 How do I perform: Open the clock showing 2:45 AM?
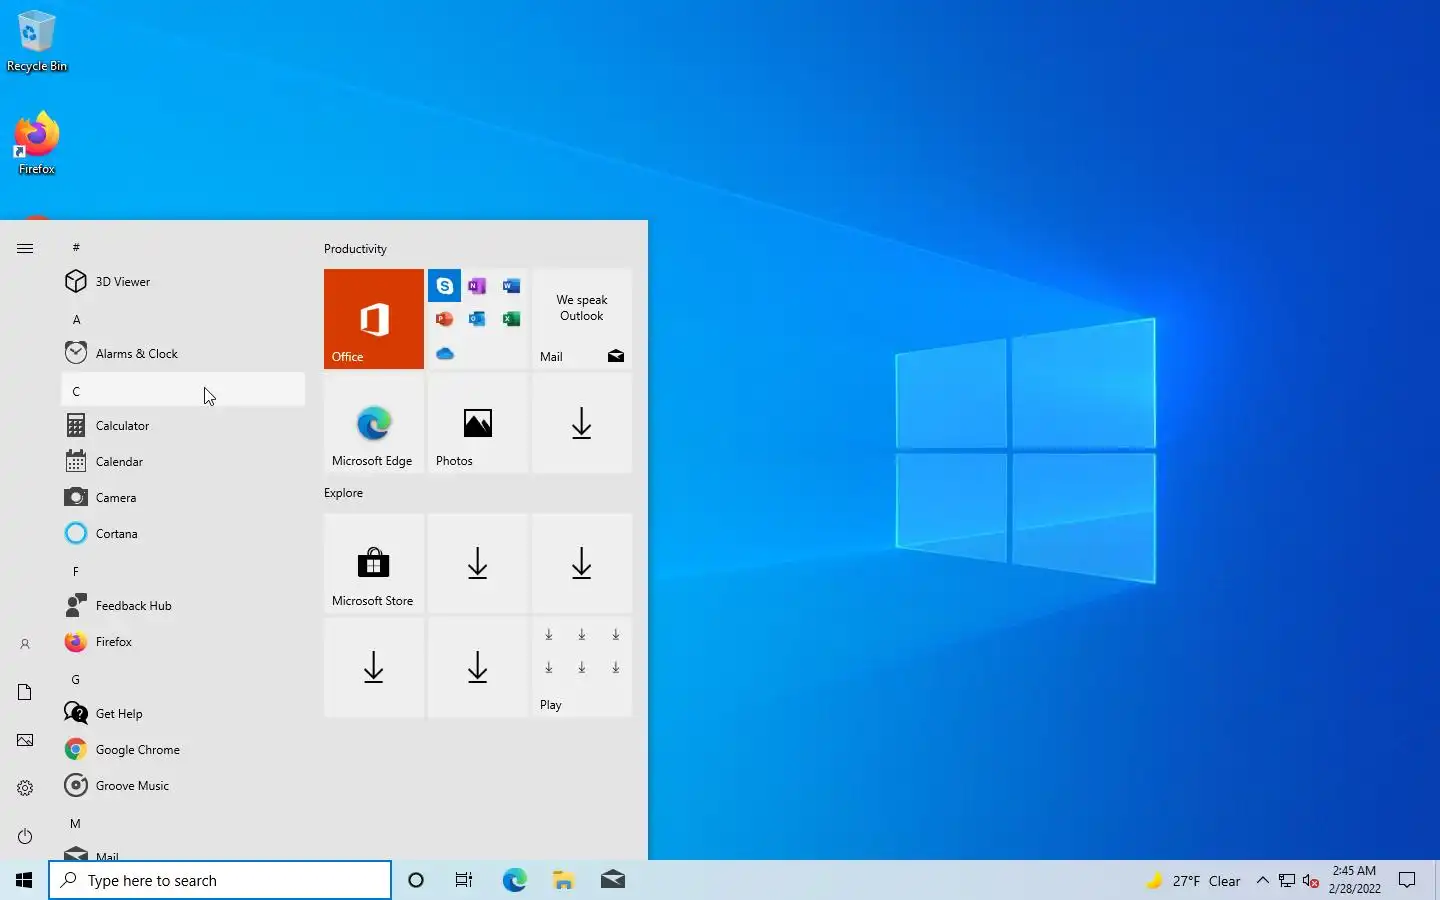coord(1354,880)
